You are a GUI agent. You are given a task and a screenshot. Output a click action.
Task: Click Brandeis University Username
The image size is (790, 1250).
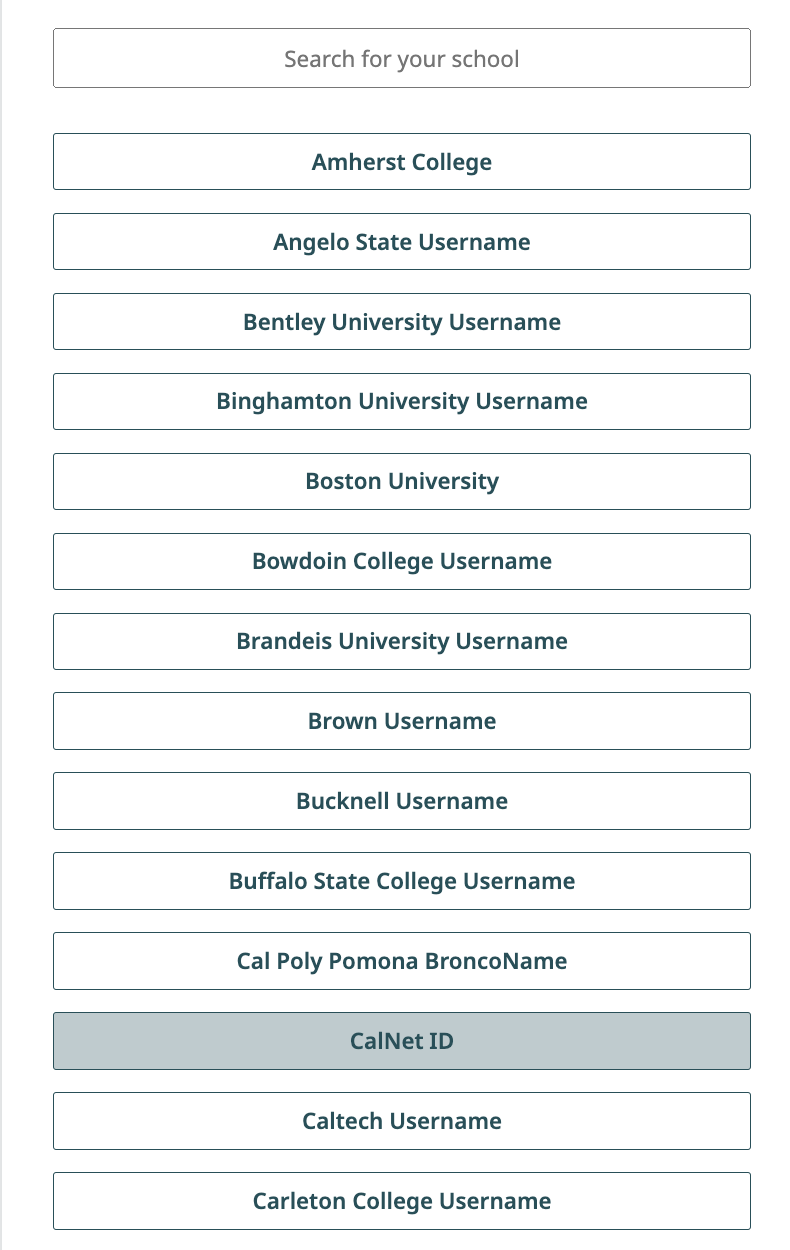(401, 642)
